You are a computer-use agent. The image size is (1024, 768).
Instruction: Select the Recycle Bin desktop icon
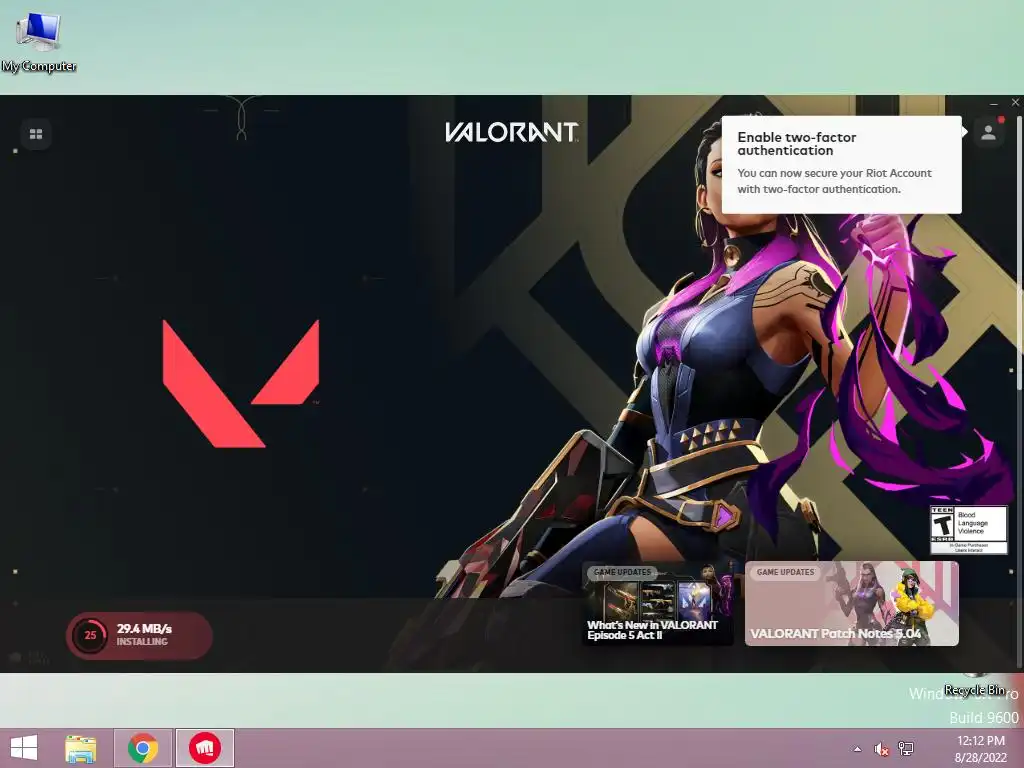[974, 685]
